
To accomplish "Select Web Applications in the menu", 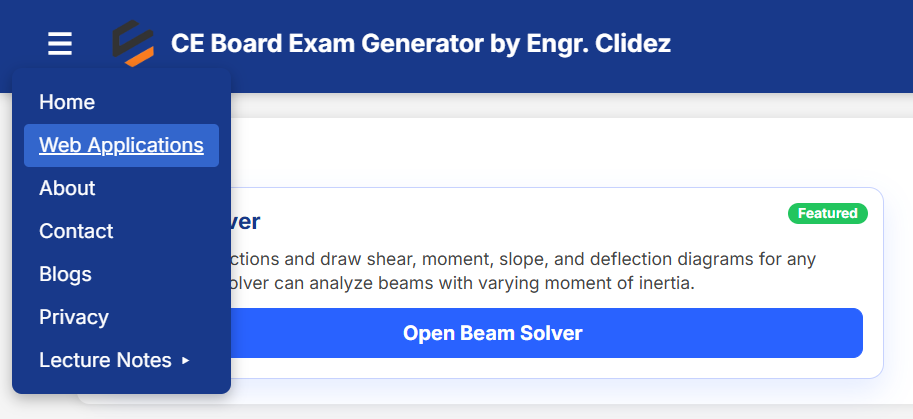I will [121, 145].
